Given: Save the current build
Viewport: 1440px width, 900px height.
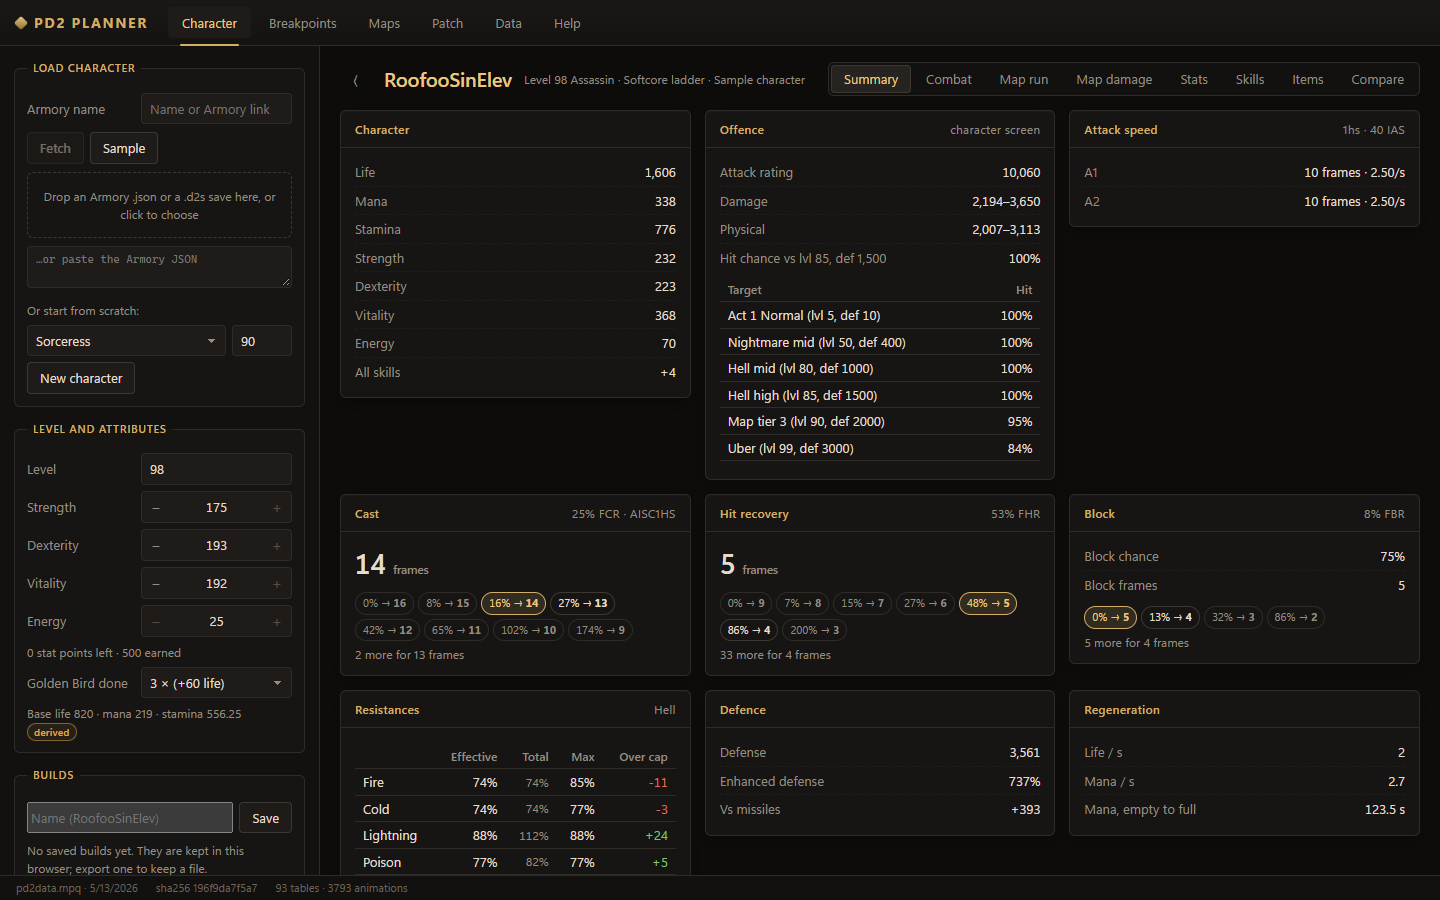Looking at the screenshot, I should (265, 818).
